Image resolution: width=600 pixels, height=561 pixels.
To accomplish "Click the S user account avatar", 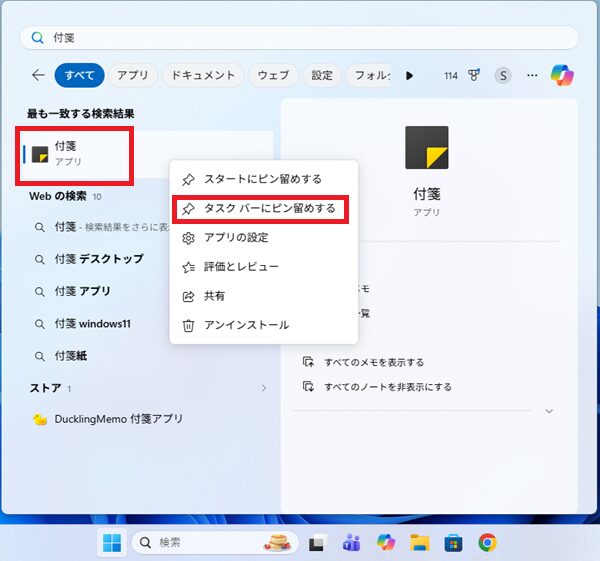I will point(503,75).
